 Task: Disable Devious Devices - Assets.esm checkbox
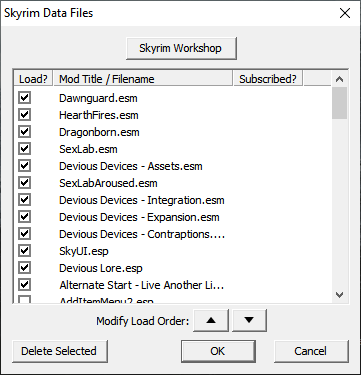24,166
